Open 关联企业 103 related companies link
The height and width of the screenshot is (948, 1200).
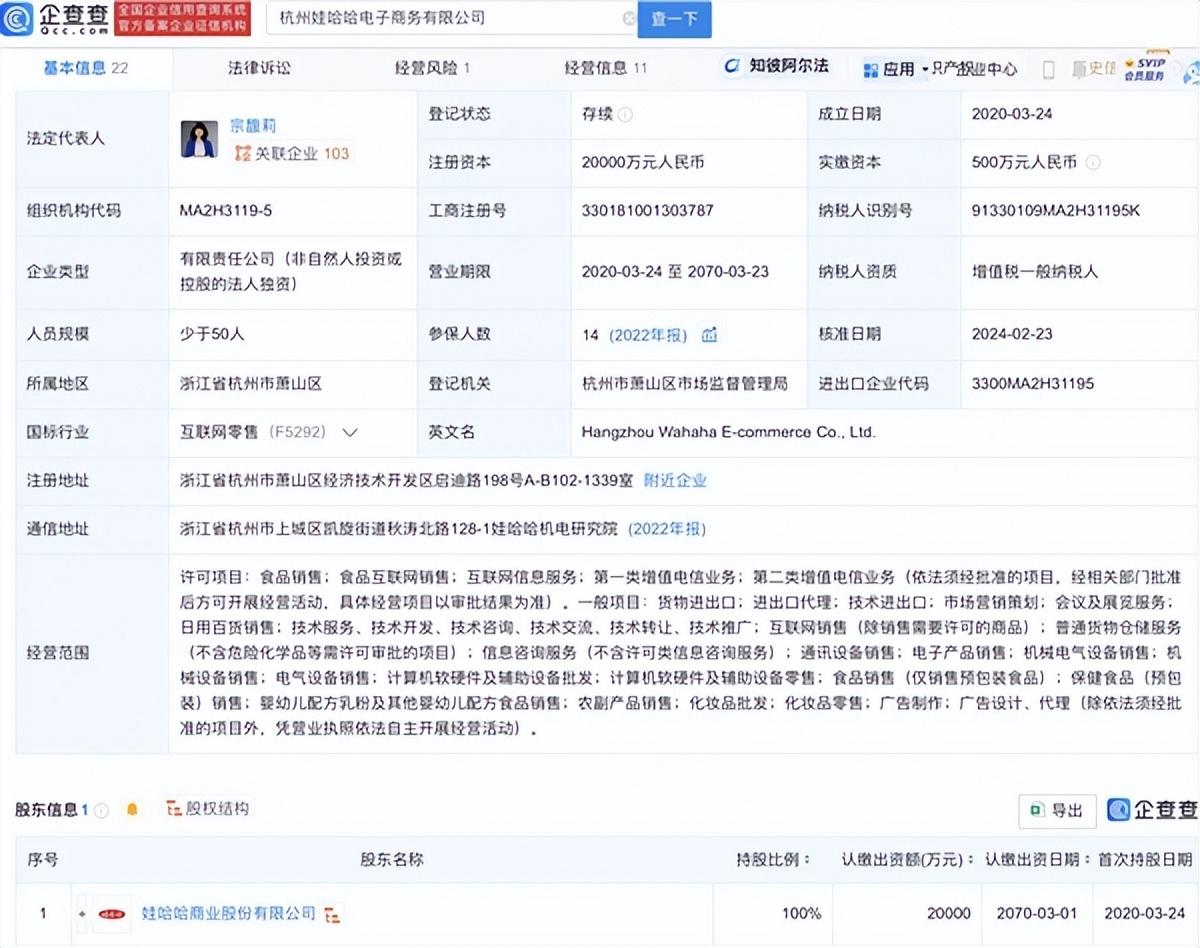tap(291, 153)
